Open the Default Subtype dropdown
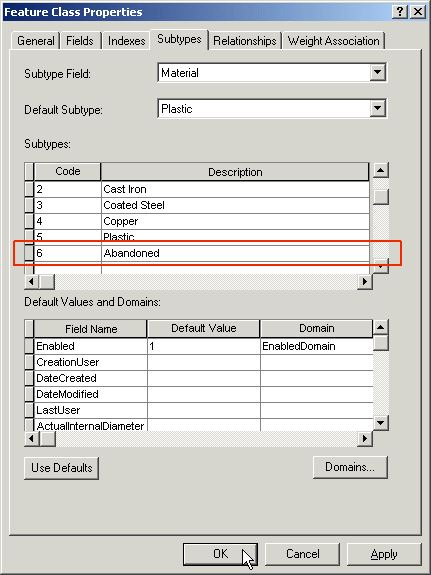Image resolution: width=431 pixels, height=575 pixels. 377,109
